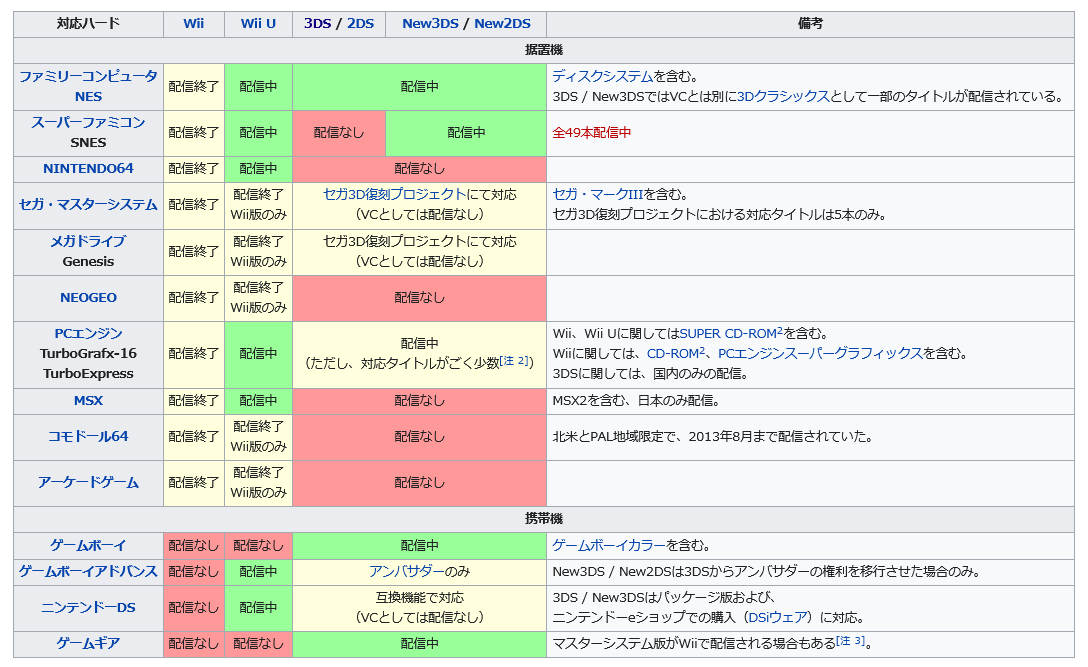Click 配信終了 Wii cell in NINTENDO64 row
The image size is (1088, 667).
(194, 169)
